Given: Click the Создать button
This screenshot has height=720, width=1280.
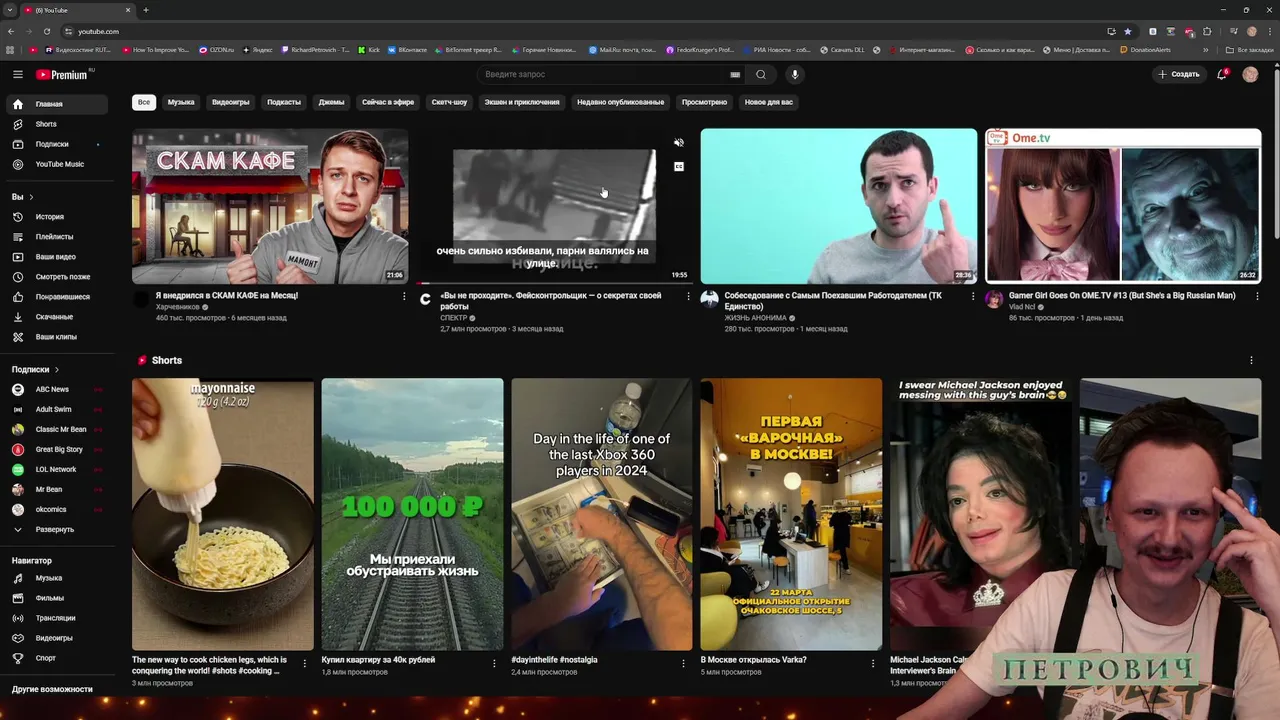Looking at the screenshot, I should (x=1178, y=74).
